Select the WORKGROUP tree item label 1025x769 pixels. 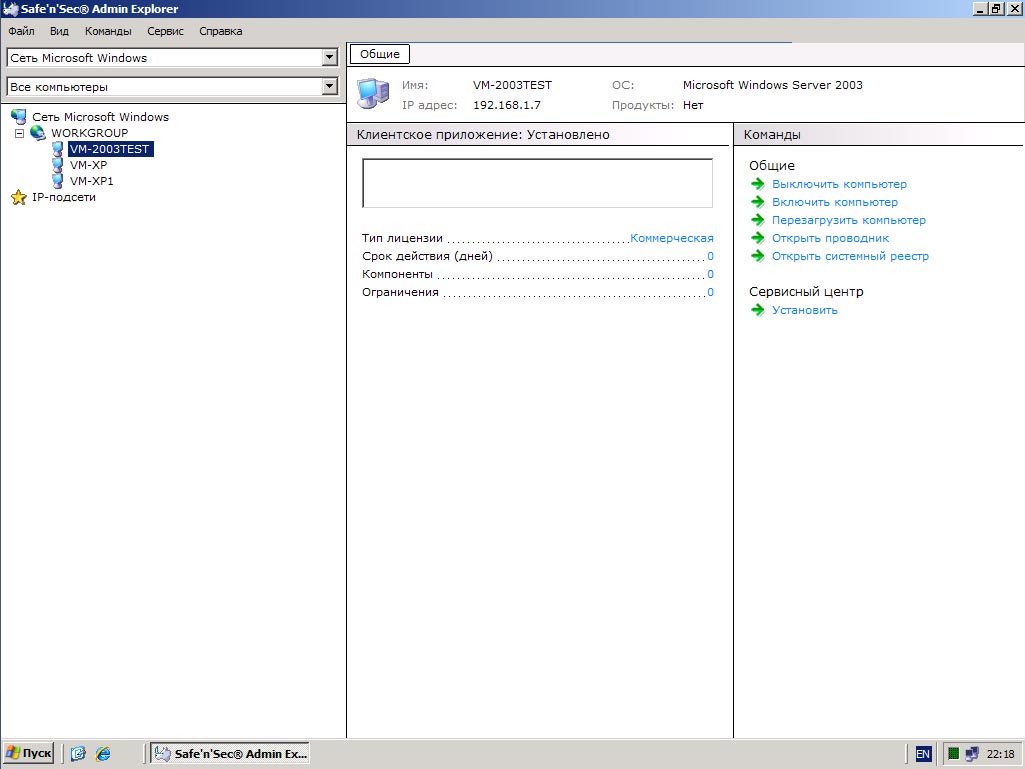pyautogui.click(x=90, y=133)
